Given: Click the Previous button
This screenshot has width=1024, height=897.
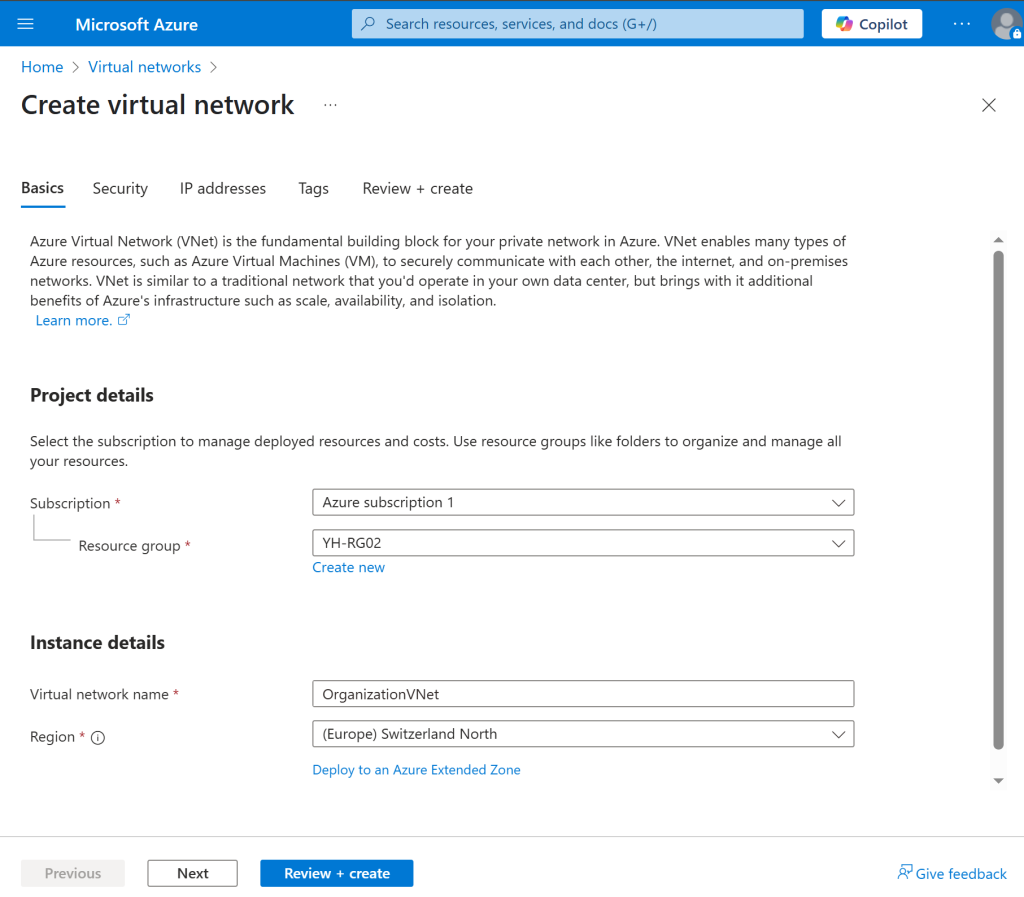Looking at the screenshot, I should (72, 873).
